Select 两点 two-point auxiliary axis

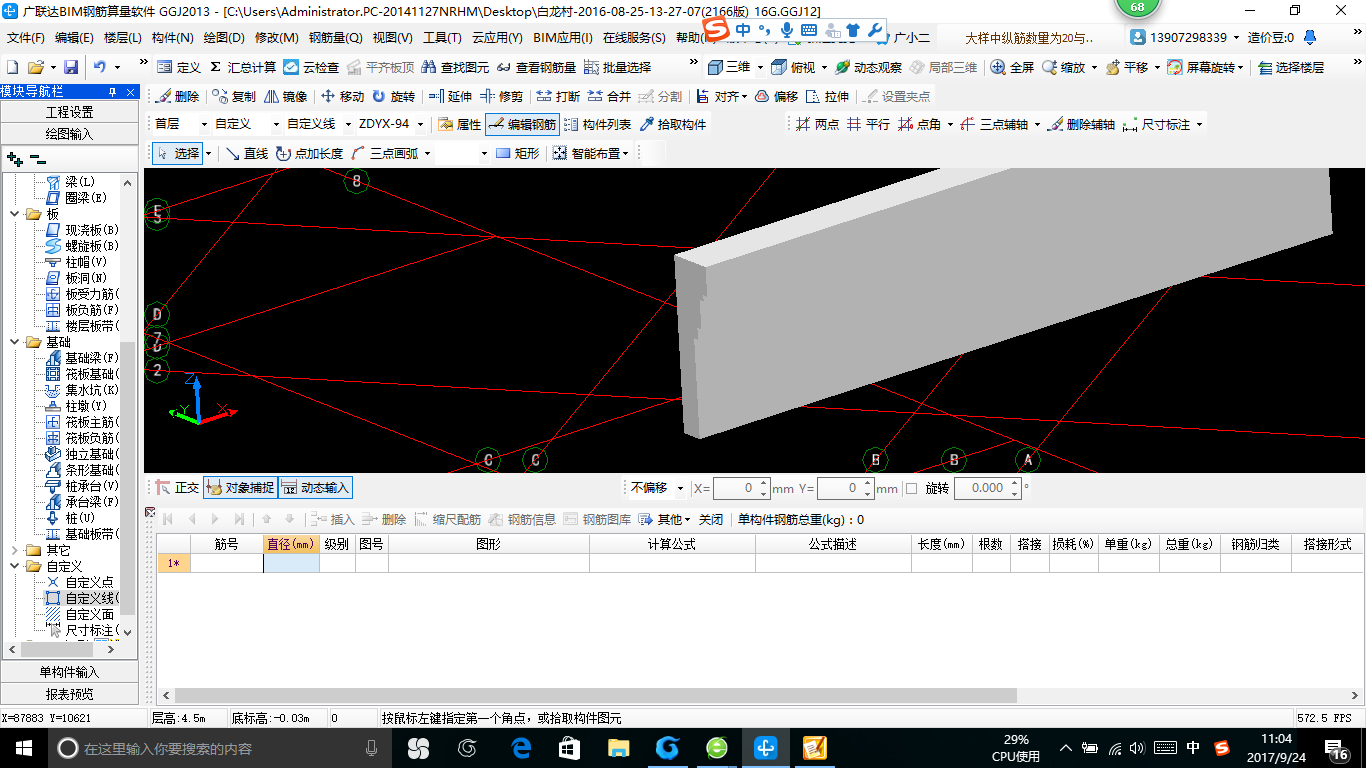[818, 125]
